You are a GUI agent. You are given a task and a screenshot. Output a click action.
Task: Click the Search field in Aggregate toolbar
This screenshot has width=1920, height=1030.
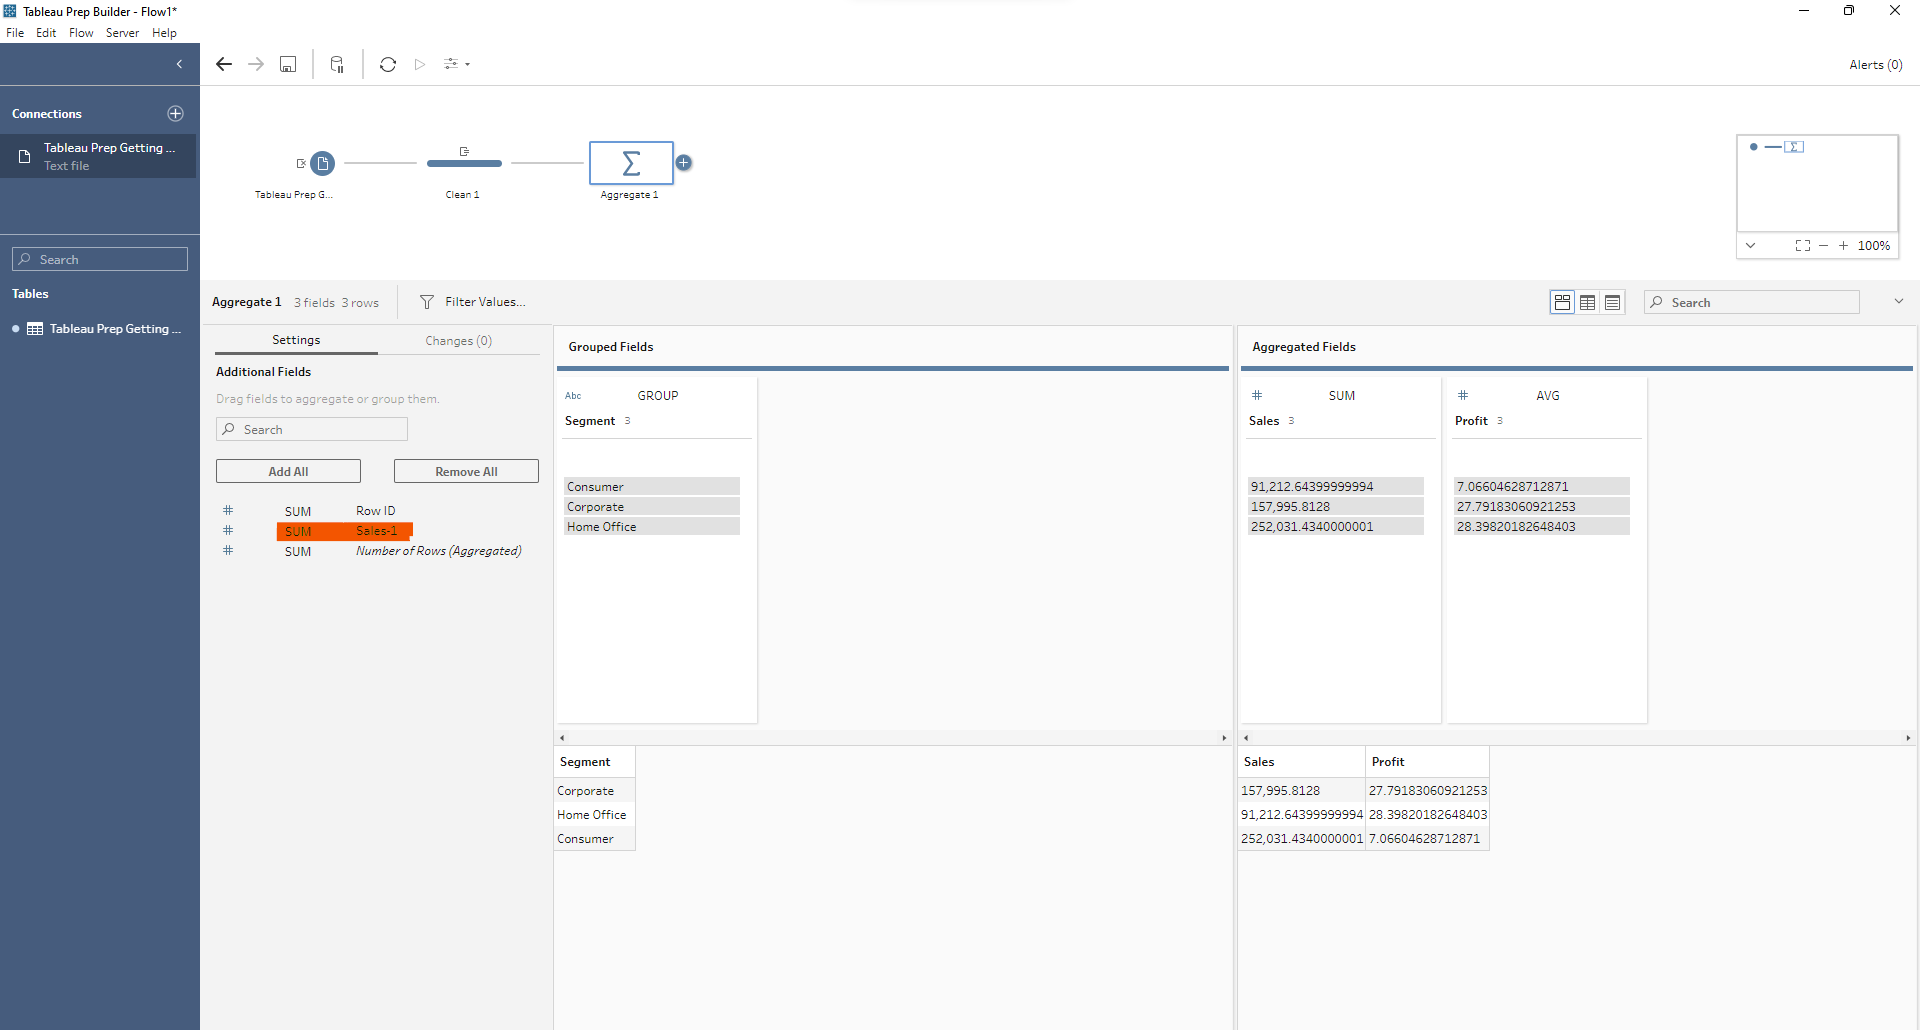pyautogui.click(x=1752, y=302)
